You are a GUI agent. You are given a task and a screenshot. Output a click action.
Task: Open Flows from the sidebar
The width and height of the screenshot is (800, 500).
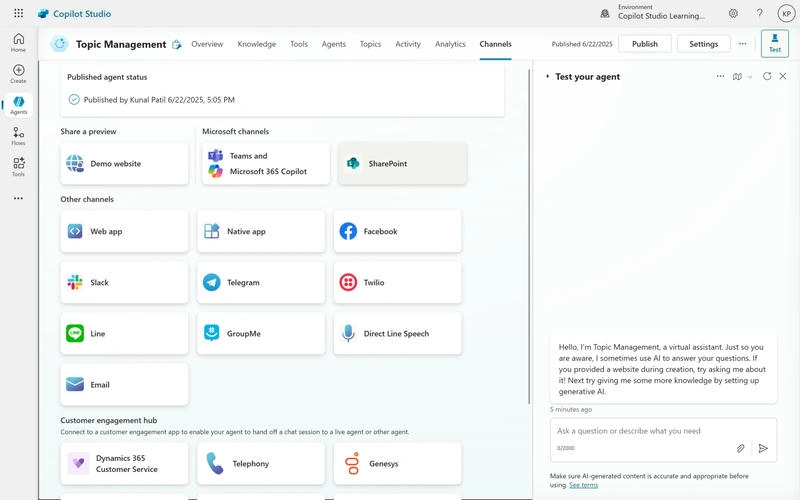click(x=18, y=136)
